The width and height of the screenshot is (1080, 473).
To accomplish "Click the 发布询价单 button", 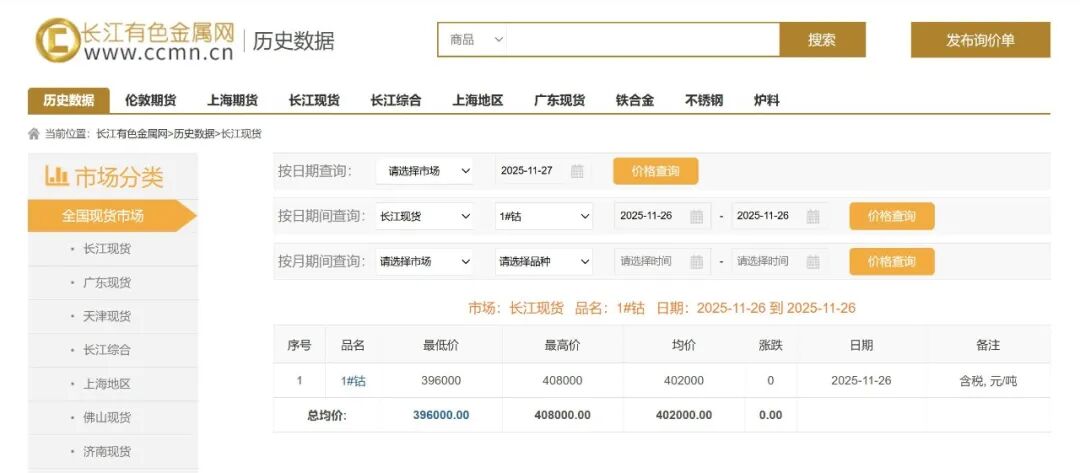I will coord(980,40).
